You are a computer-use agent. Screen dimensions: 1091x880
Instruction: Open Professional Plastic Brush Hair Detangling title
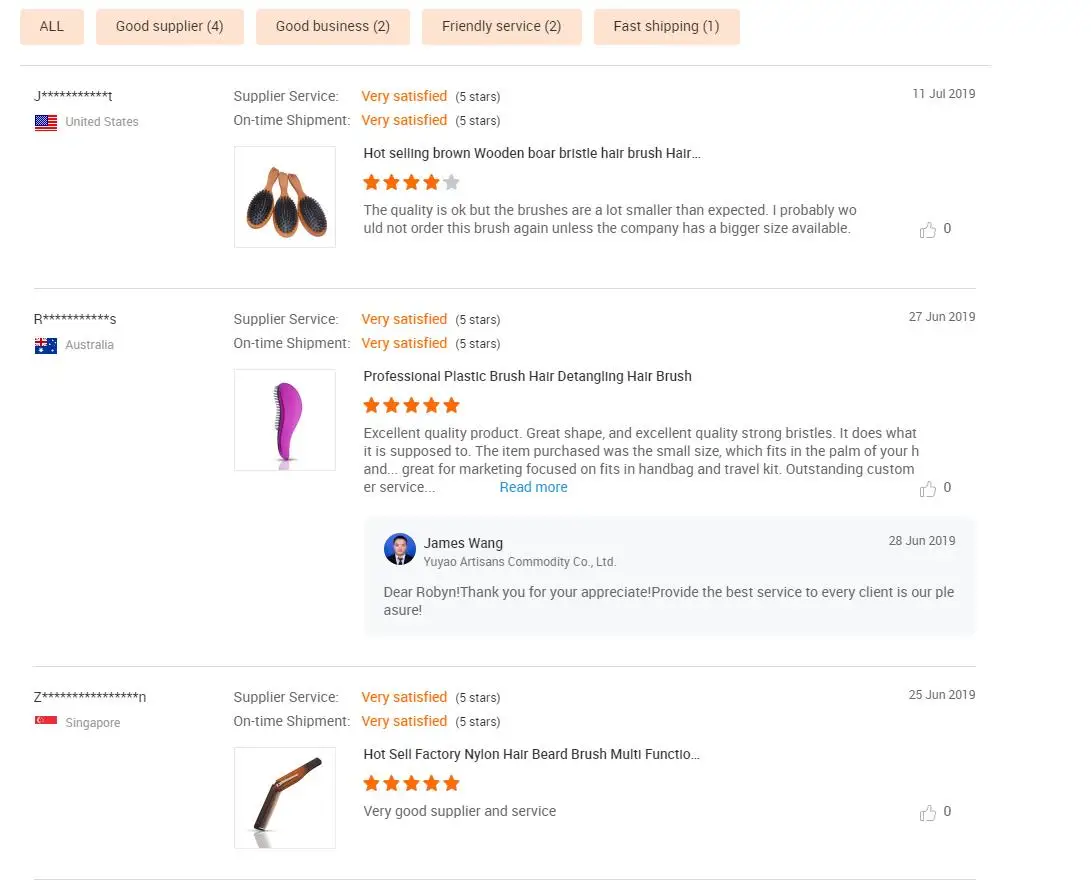tap(527, 376)
